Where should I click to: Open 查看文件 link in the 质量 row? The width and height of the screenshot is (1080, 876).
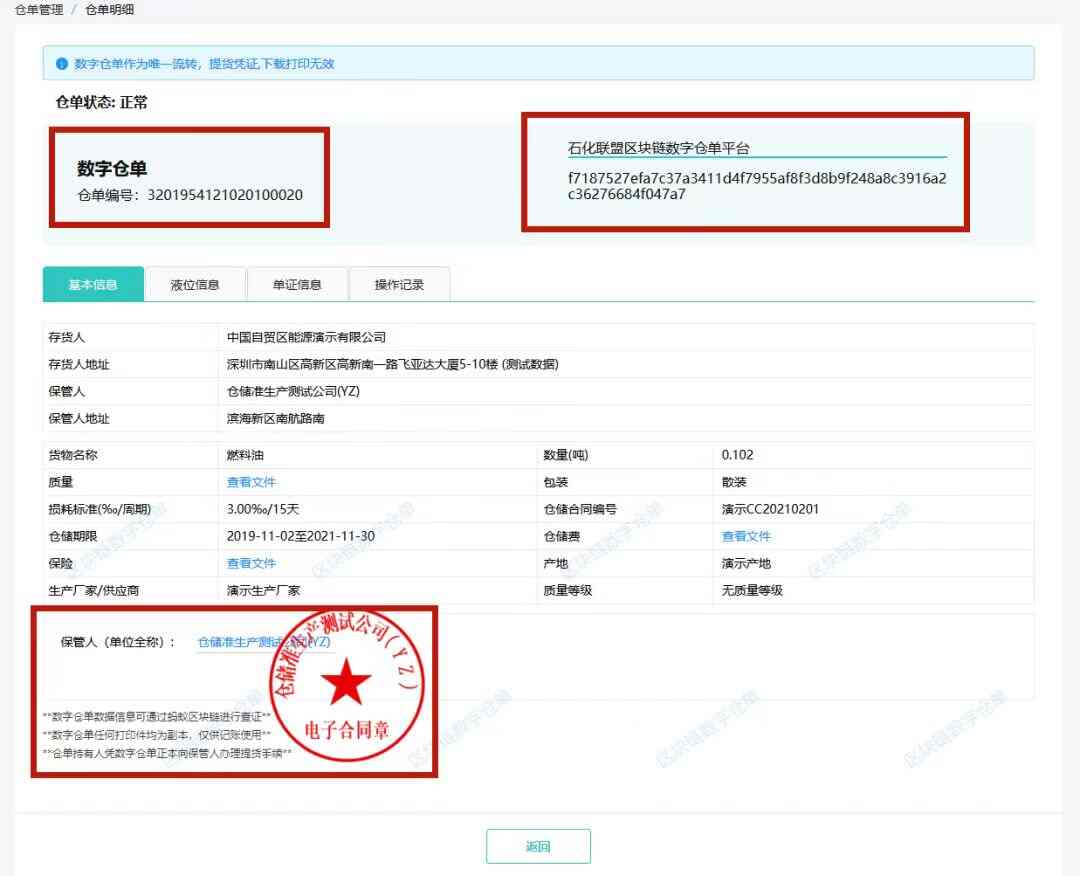(x=251, y=482)
